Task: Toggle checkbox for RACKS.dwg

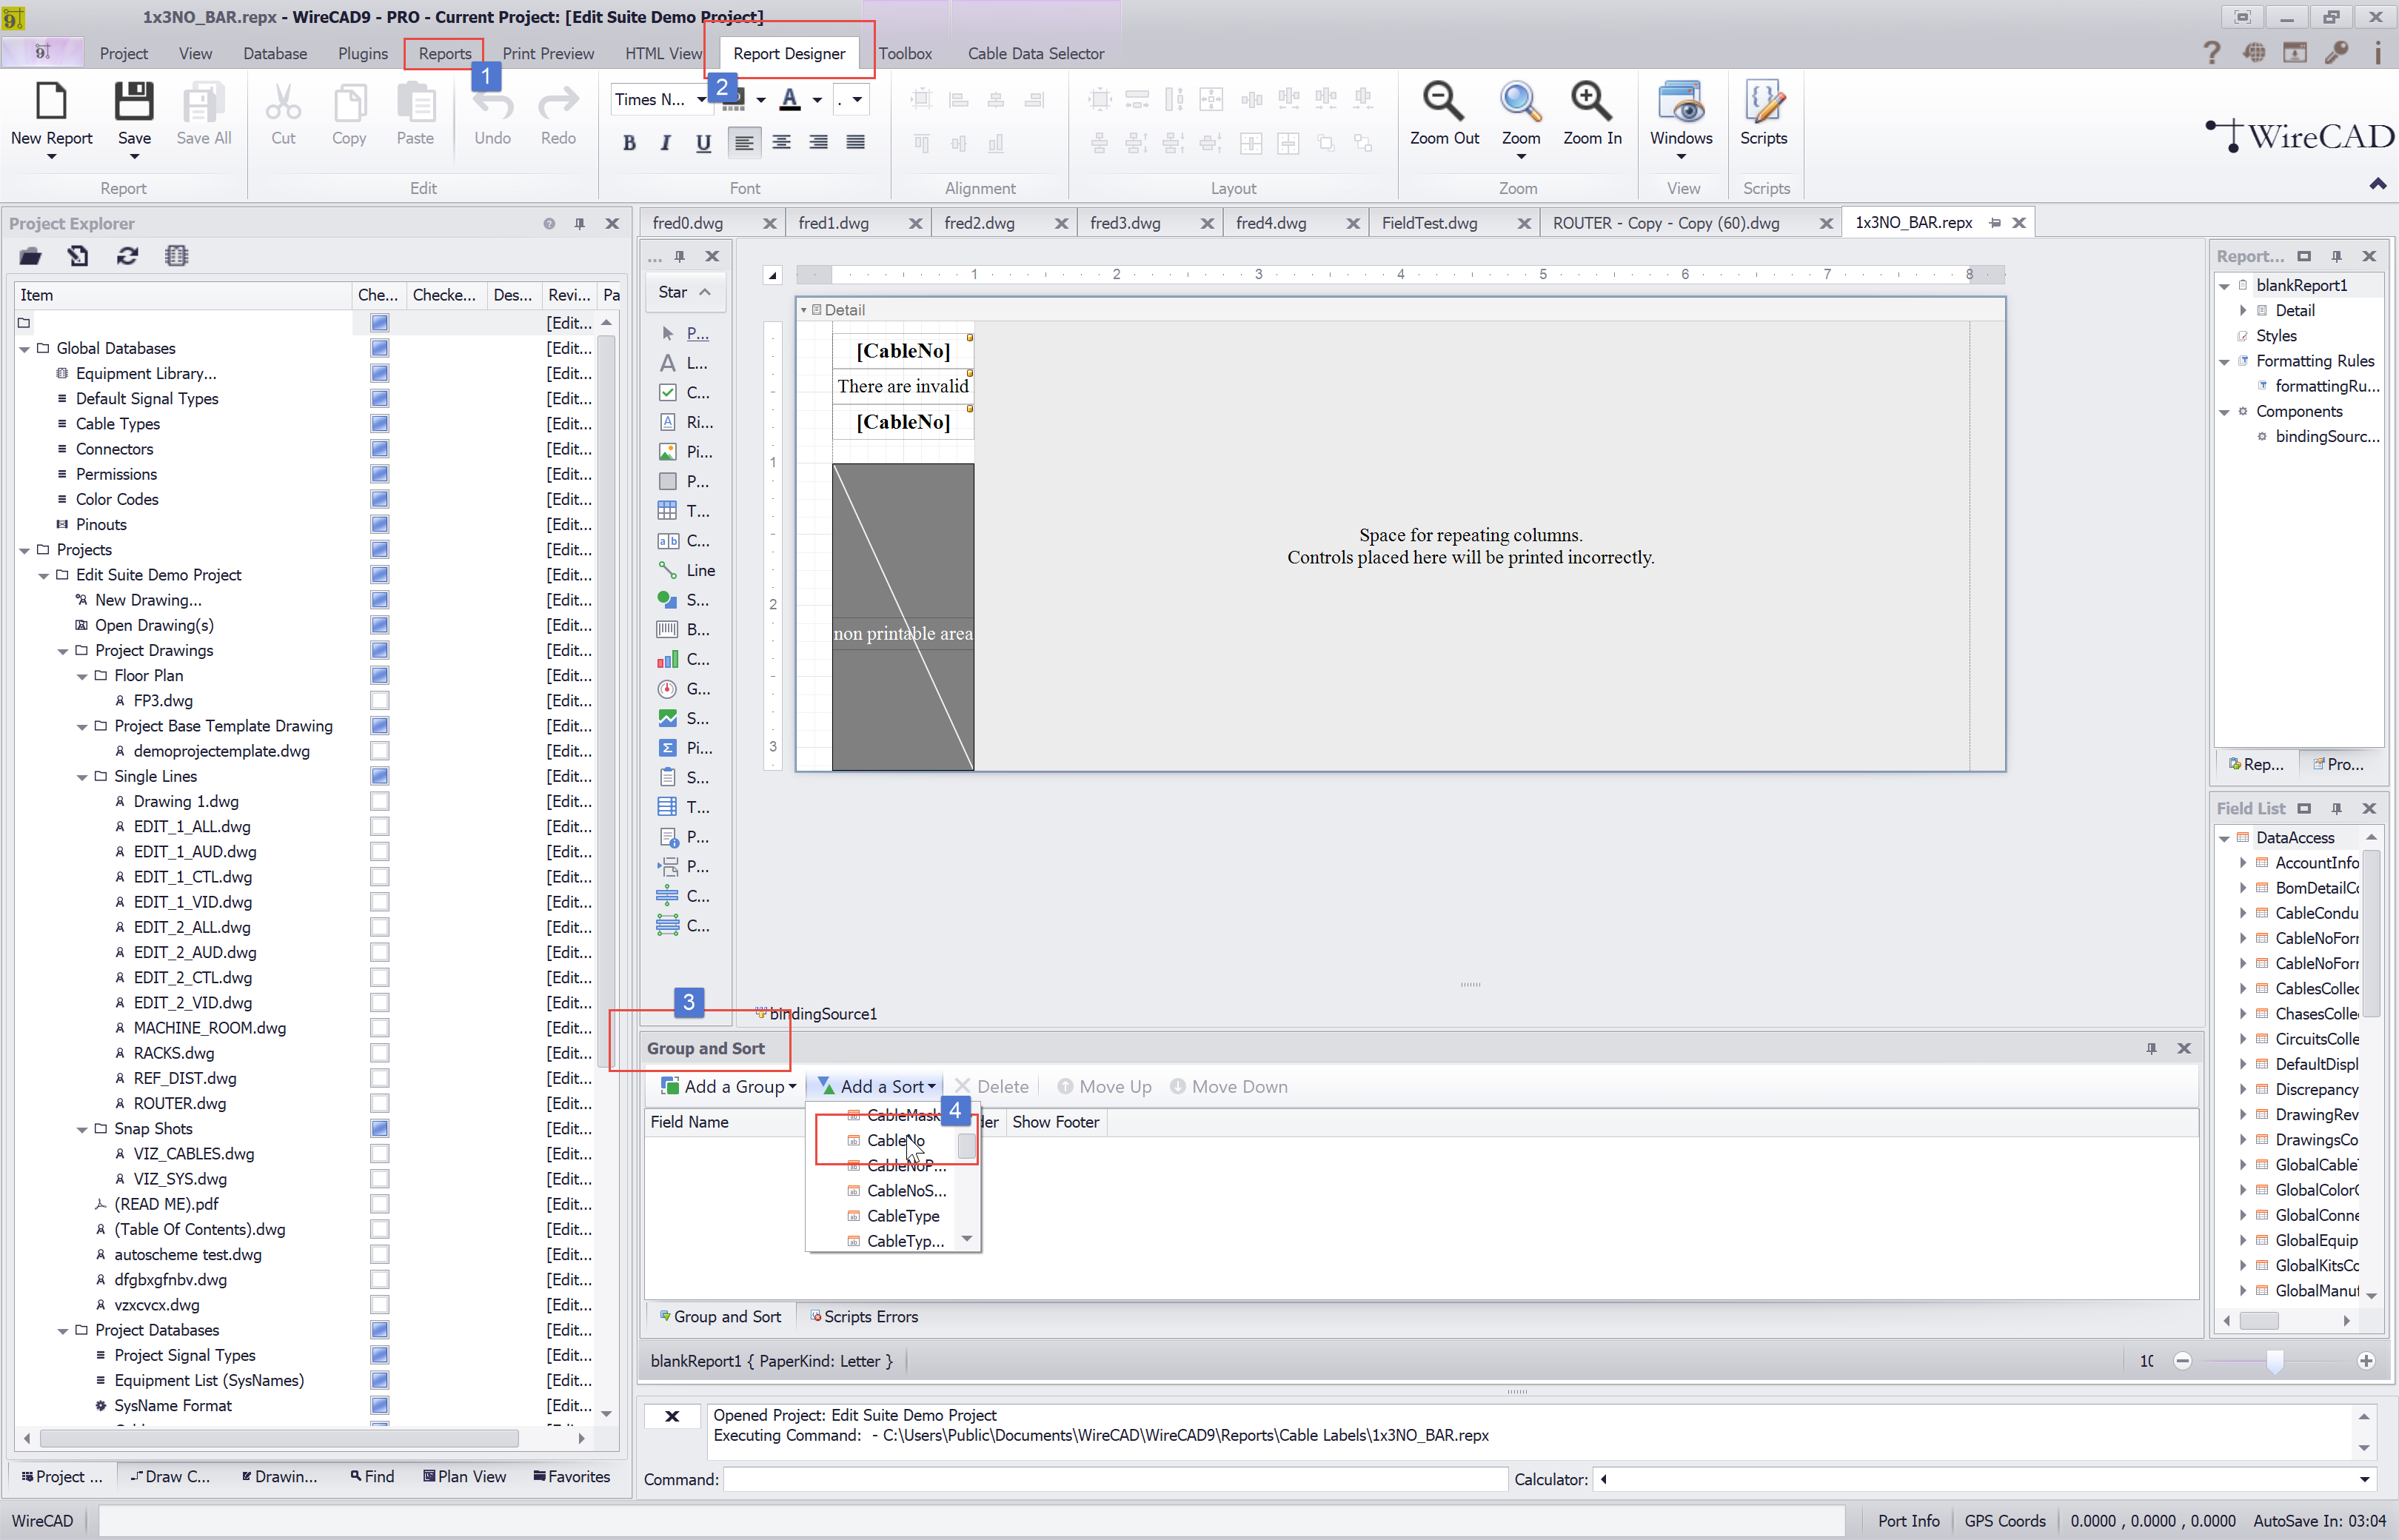Action: [380, 1053]
